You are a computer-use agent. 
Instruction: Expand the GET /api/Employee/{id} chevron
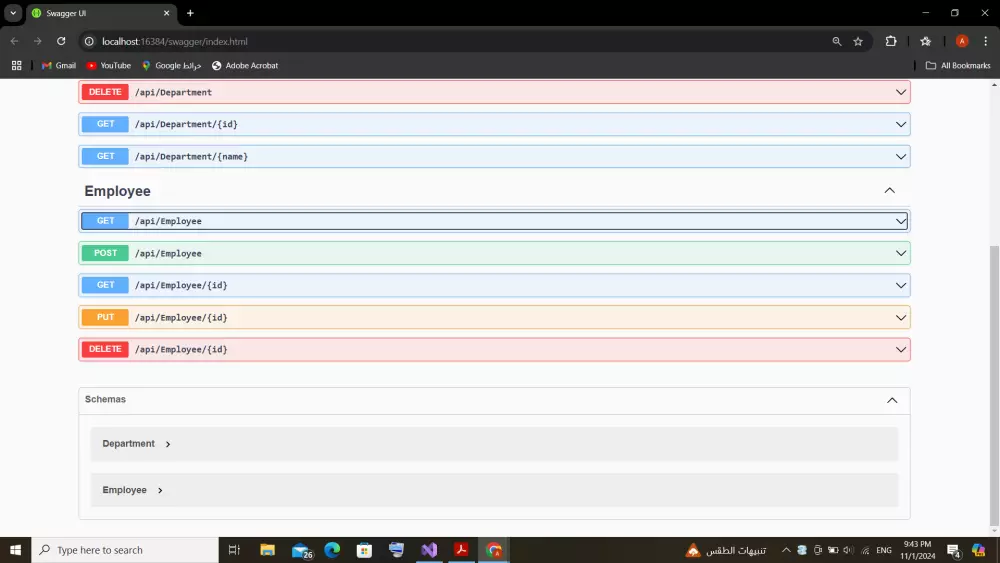click(901, 285)
